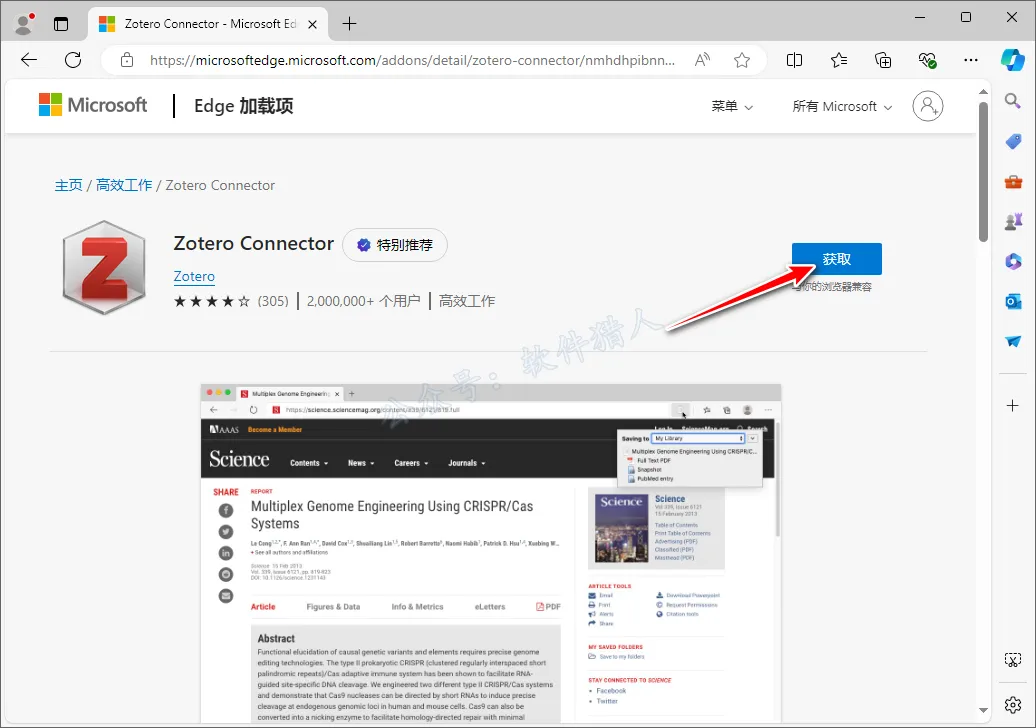
Task: View site information lock icon
Action: click(x=127, y=60)
